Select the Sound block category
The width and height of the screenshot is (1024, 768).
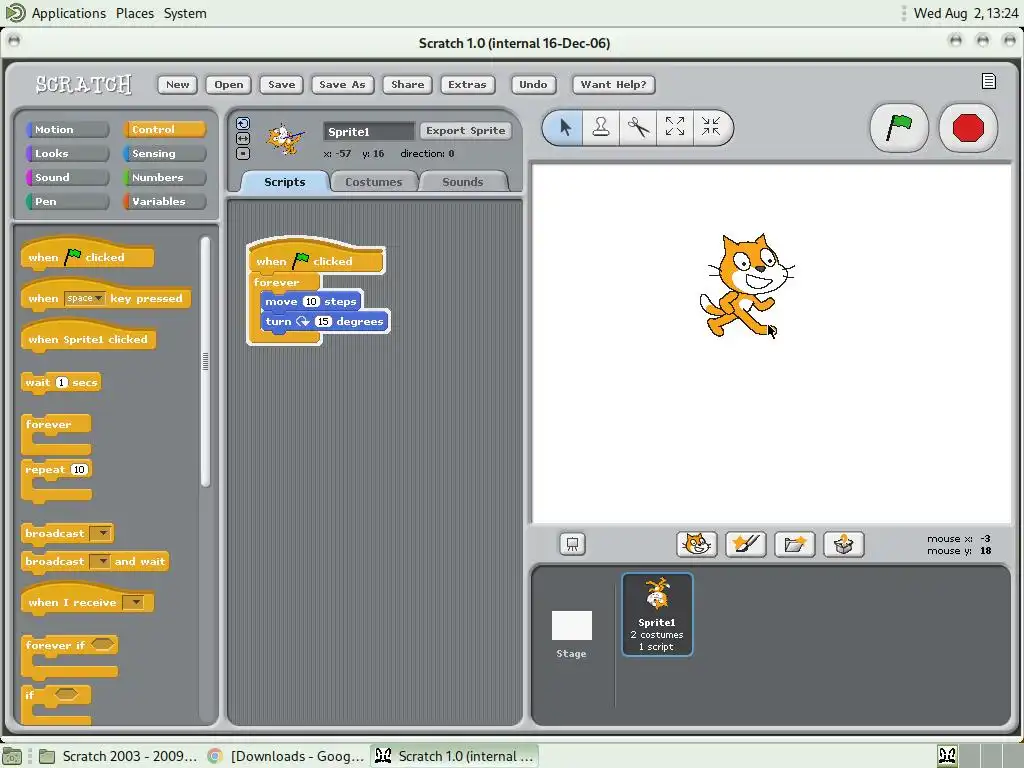pyautogui.click(x=67, y=178)
